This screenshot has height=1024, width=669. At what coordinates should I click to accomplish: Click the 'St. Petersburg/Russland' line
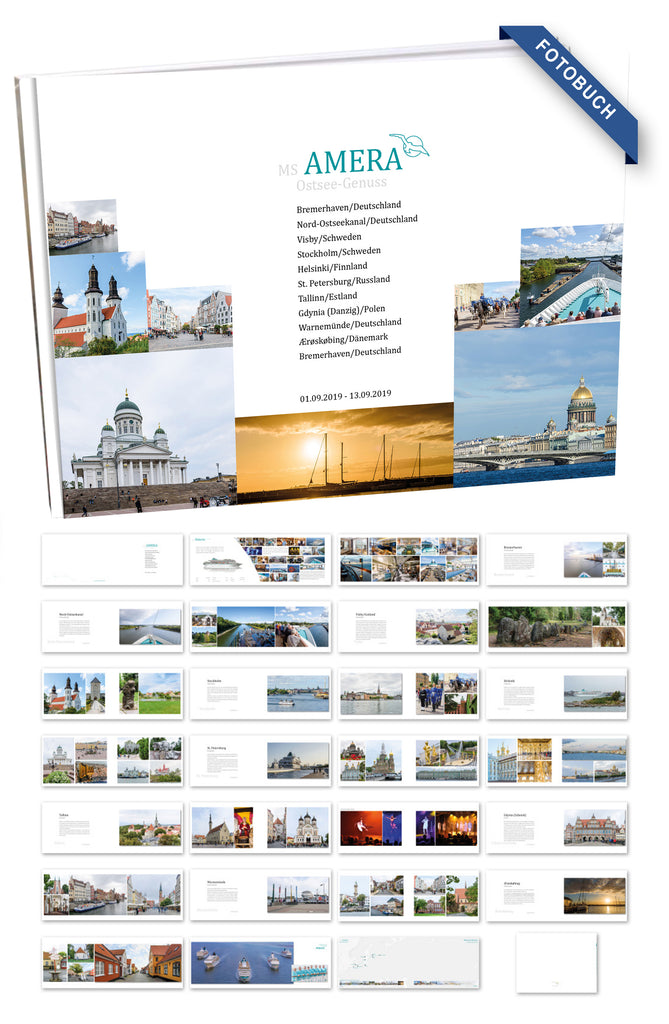click(344, 281)
